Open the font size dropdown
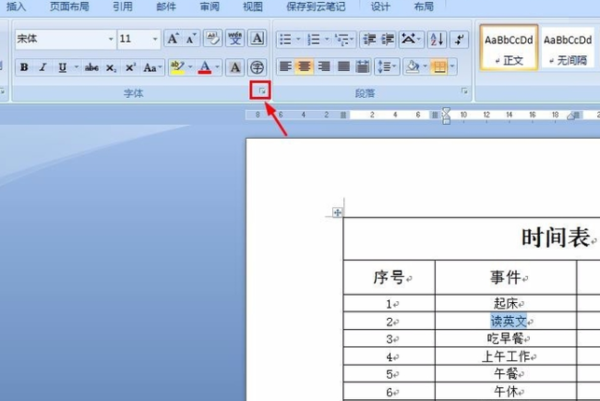The image size is (600, 401). coord(155,39)
